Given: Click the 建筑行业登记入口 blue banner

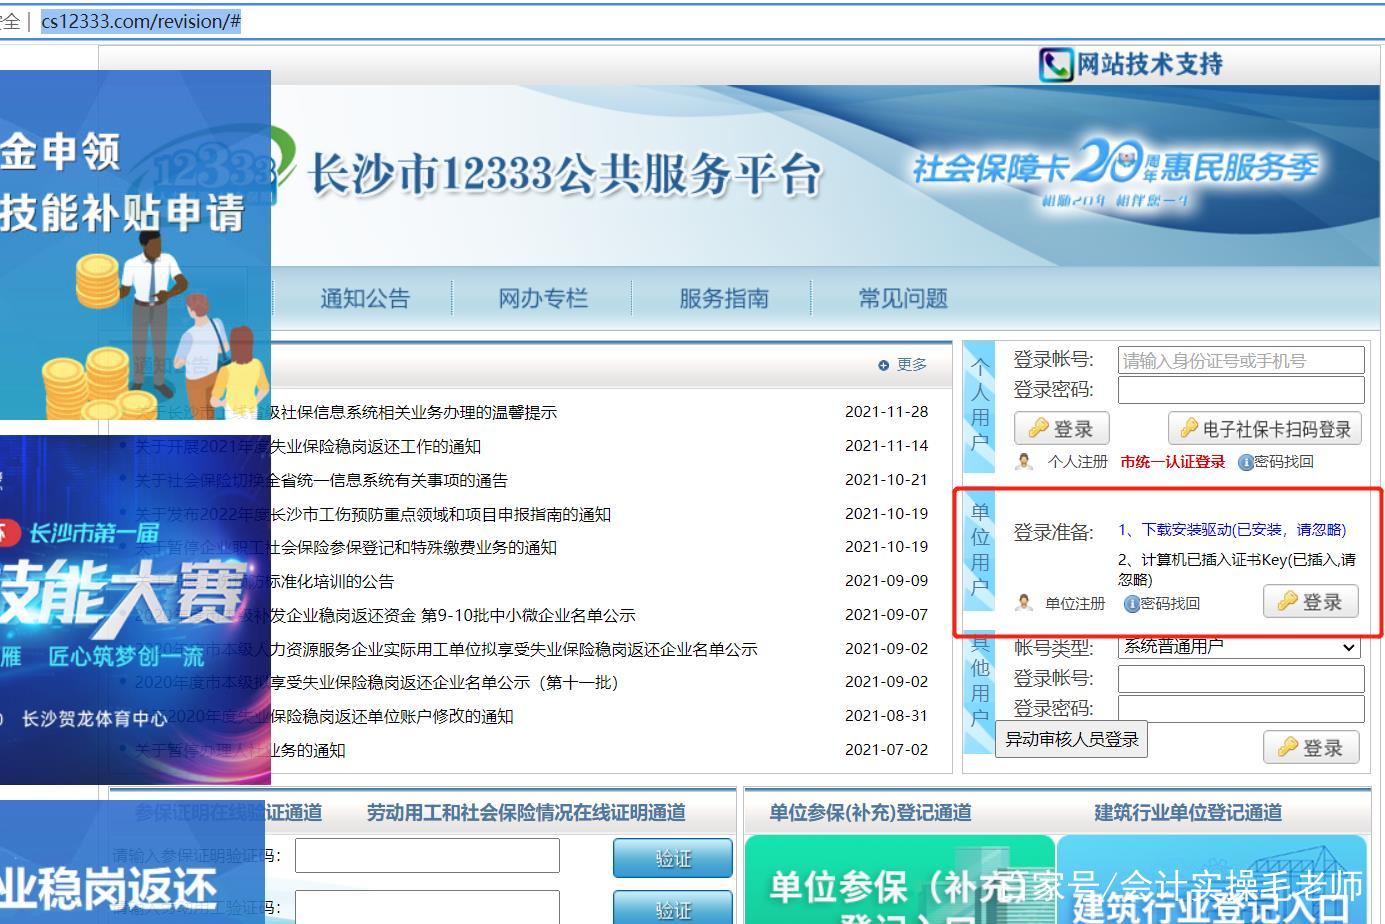Looking at the screenshot, I should tap(1212, 880).
